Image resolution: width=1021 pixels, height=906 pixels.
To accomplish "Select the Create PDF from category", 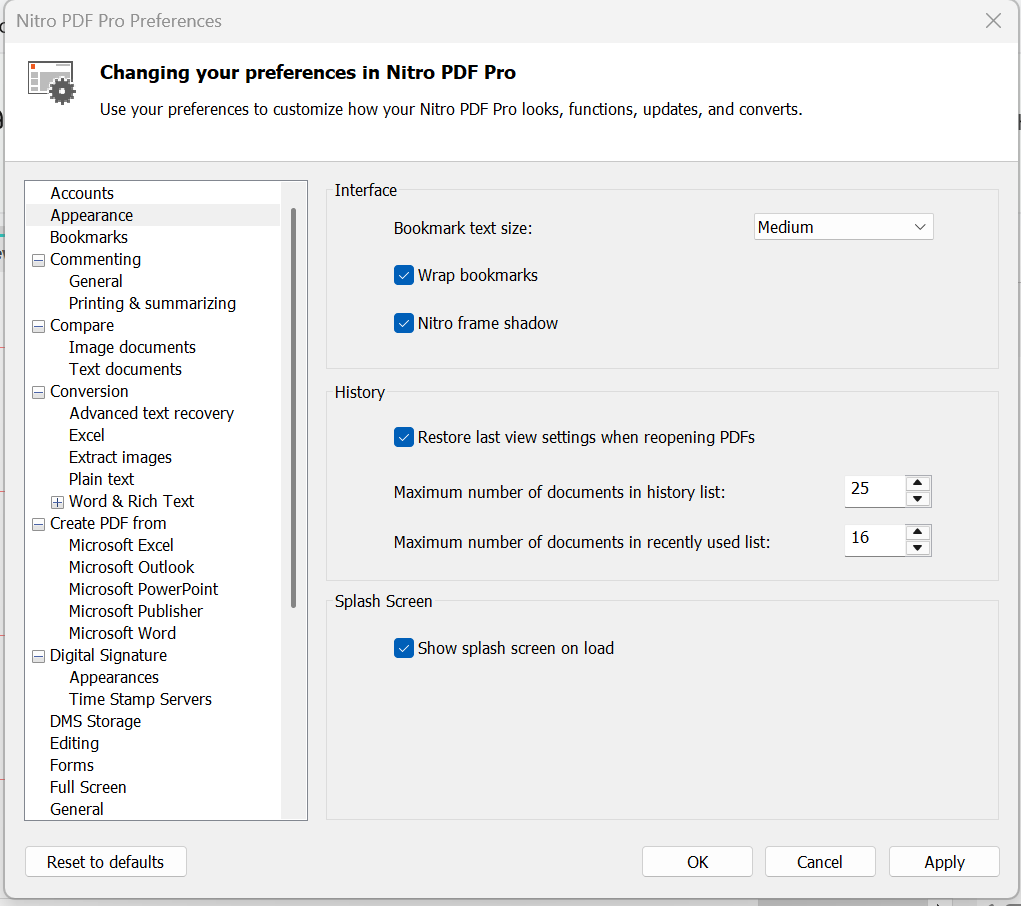I will (x=108, y=524).
